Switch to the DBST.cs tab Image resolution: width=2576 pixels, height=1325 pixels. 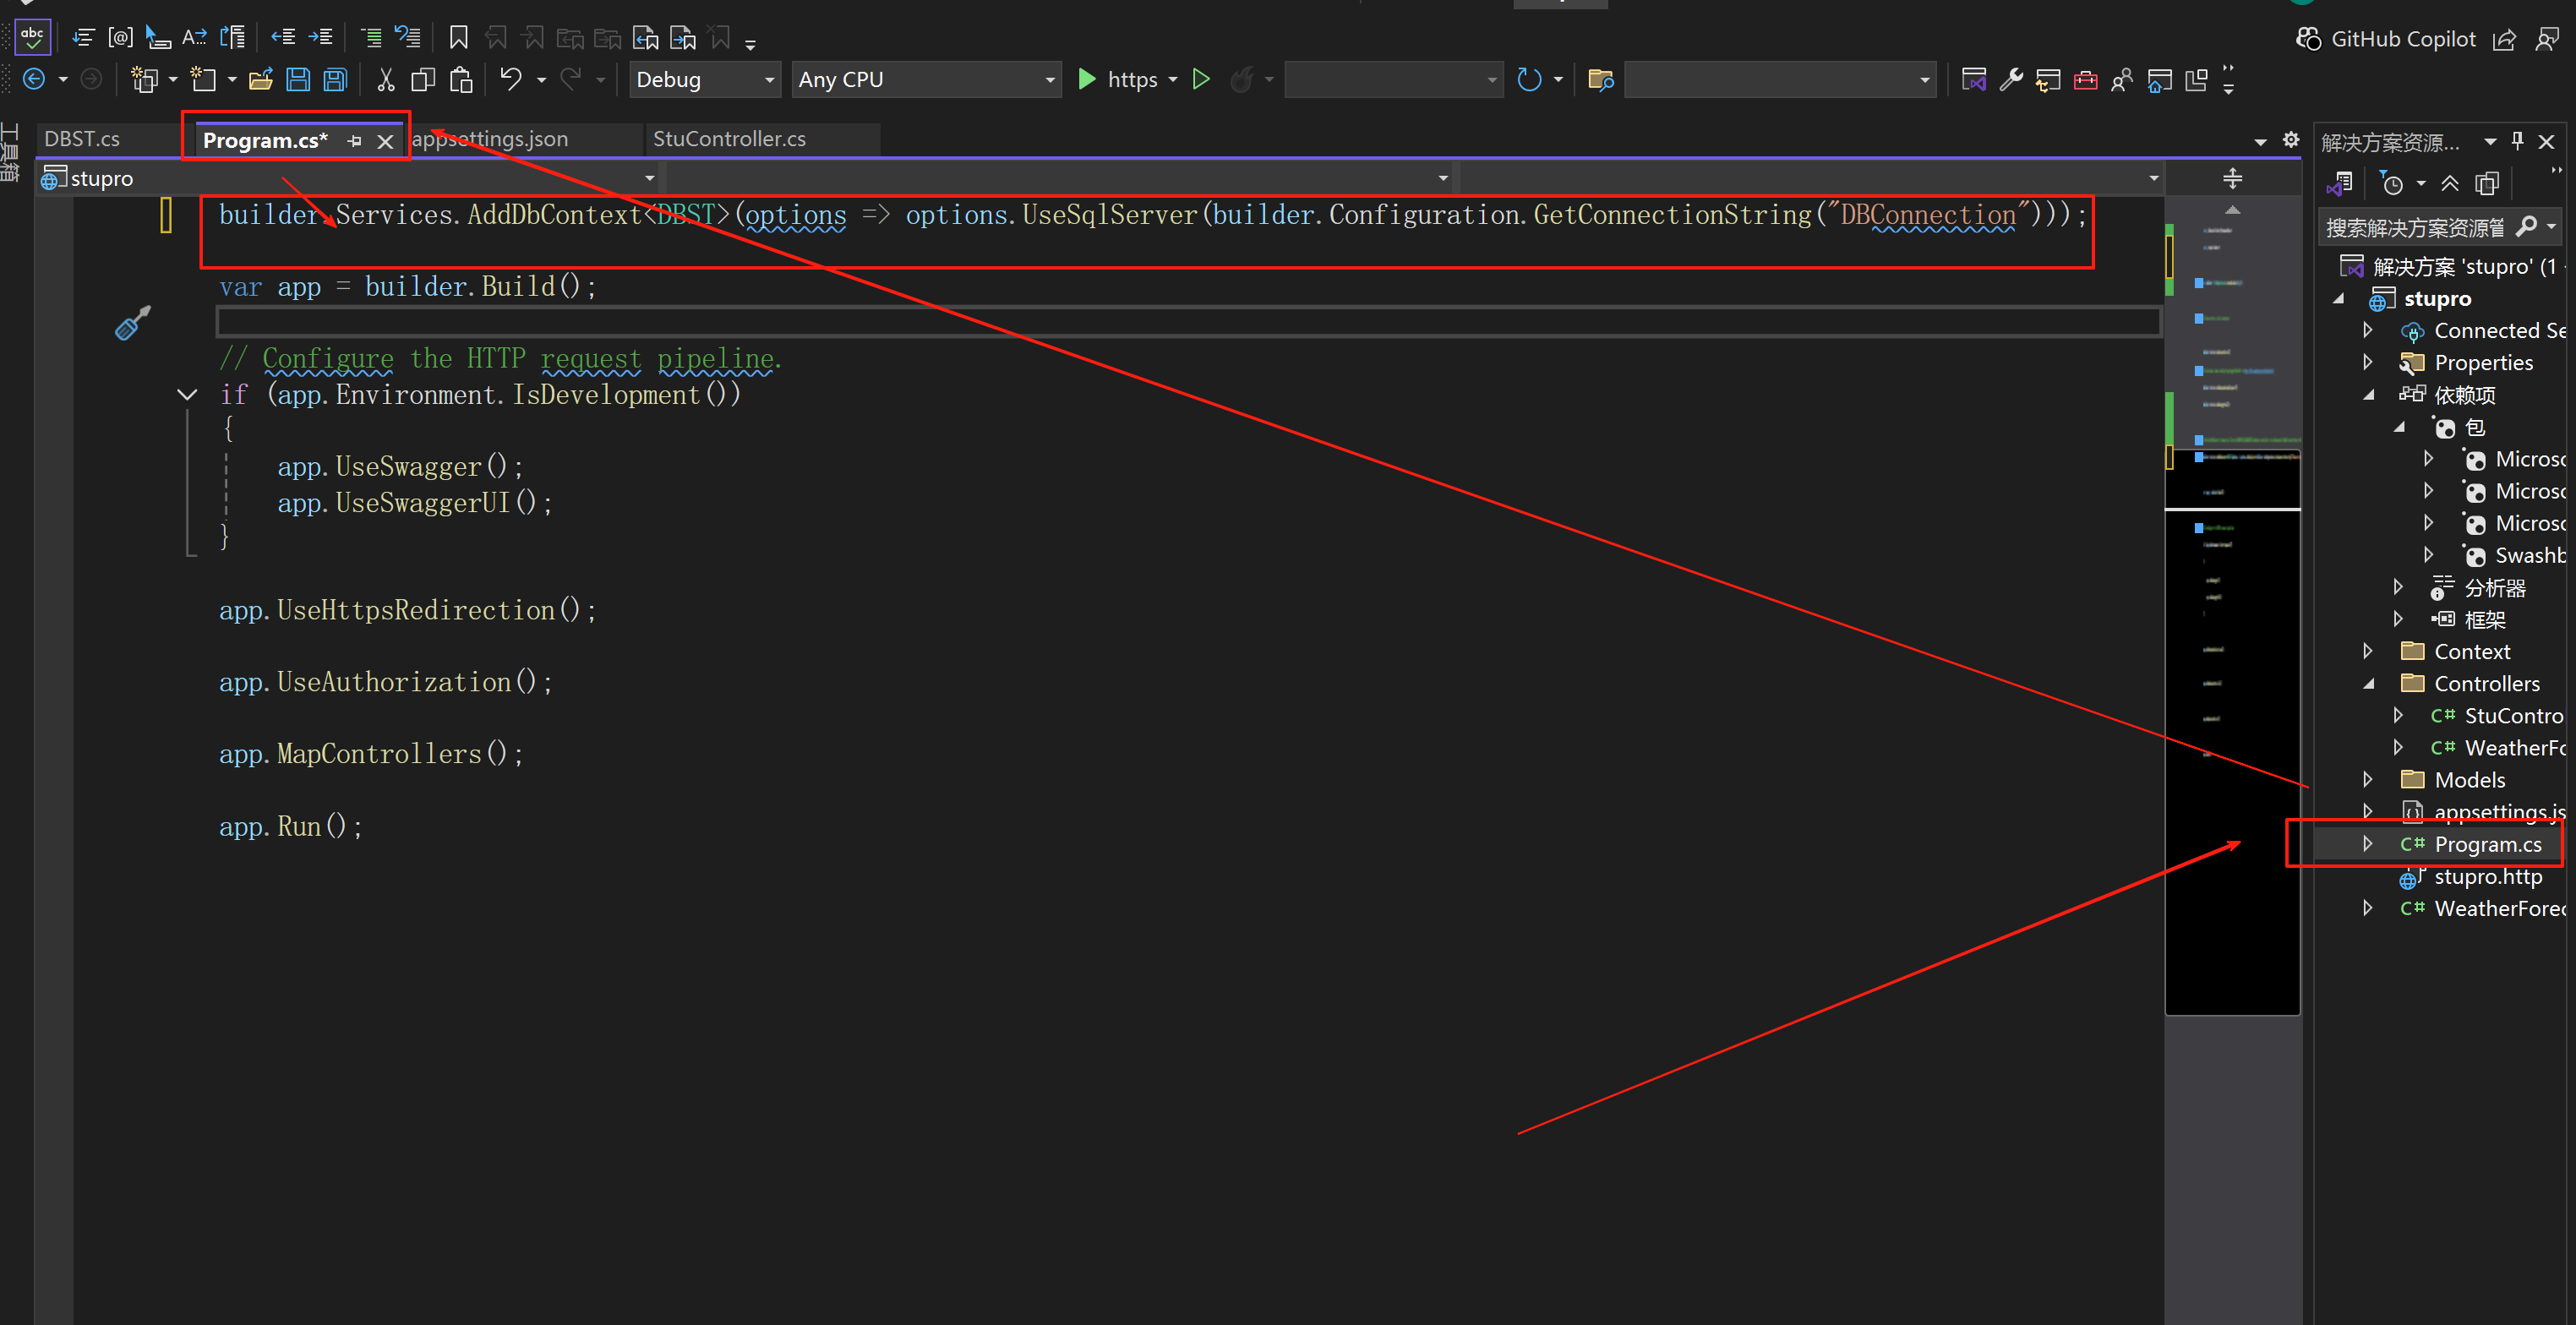click(82, 139)
